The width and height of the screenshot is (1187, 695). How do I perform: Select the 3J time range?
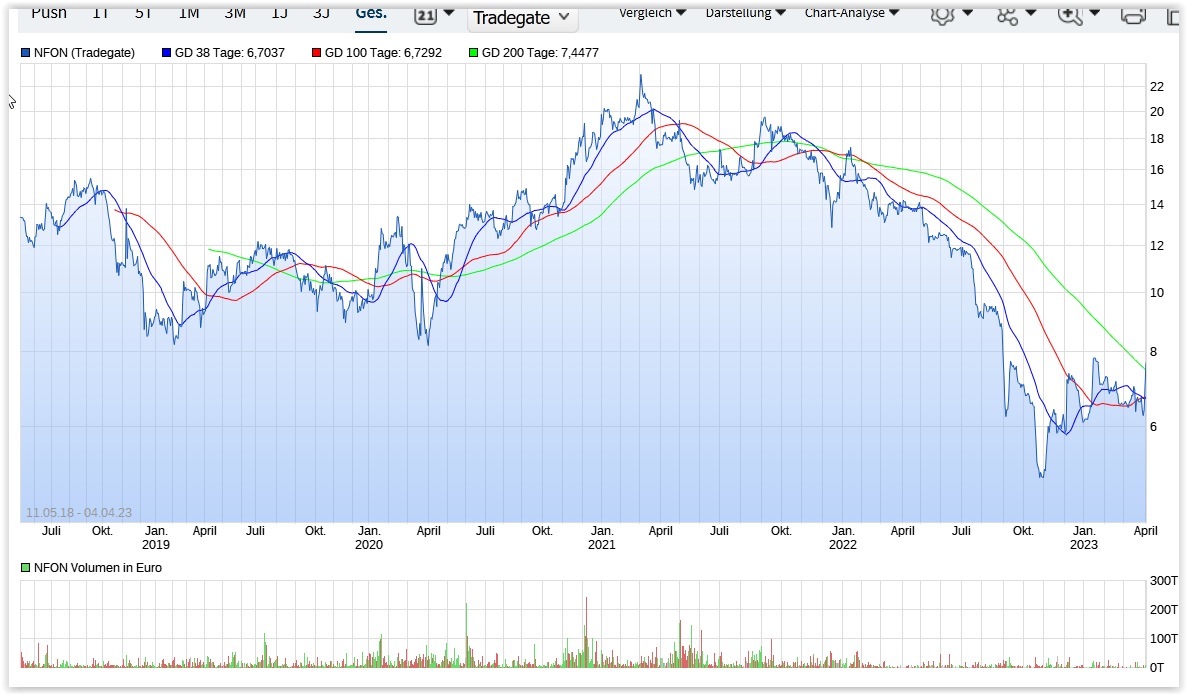pos(321,13)
